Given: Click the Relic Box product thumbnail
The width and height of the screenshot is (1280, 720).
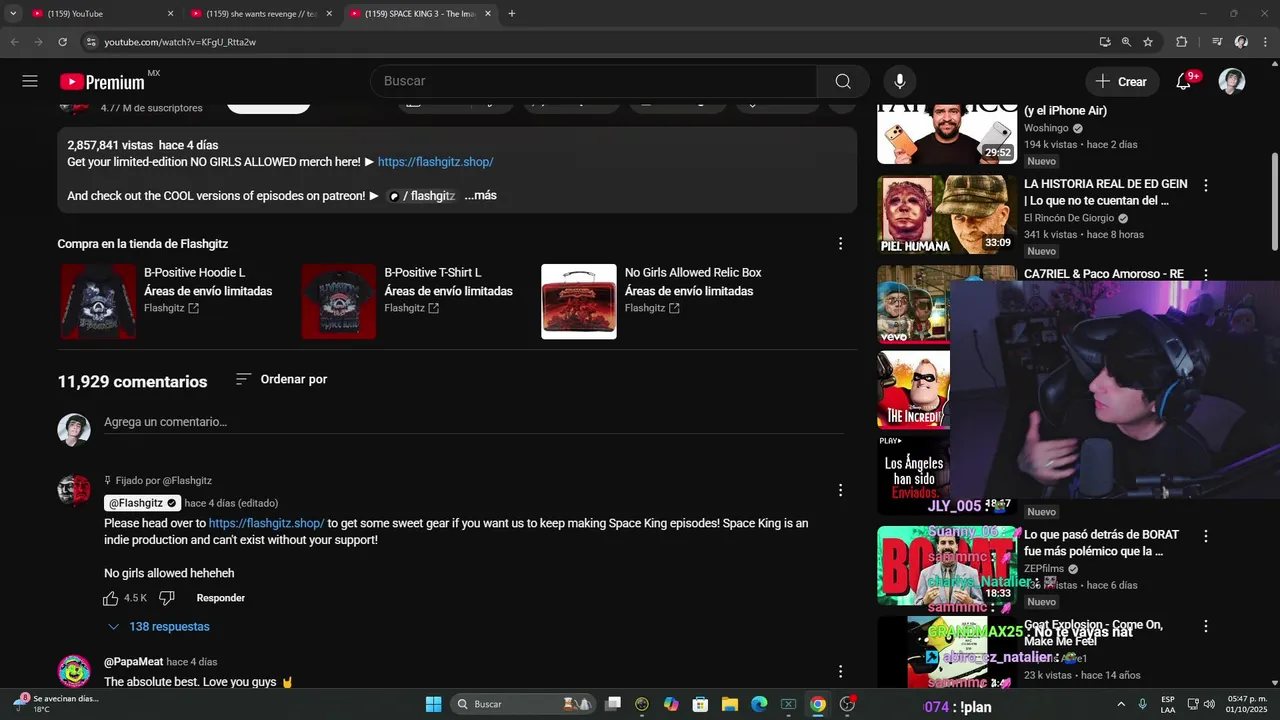Looking at the screenshot, I should tap(579, 302).
